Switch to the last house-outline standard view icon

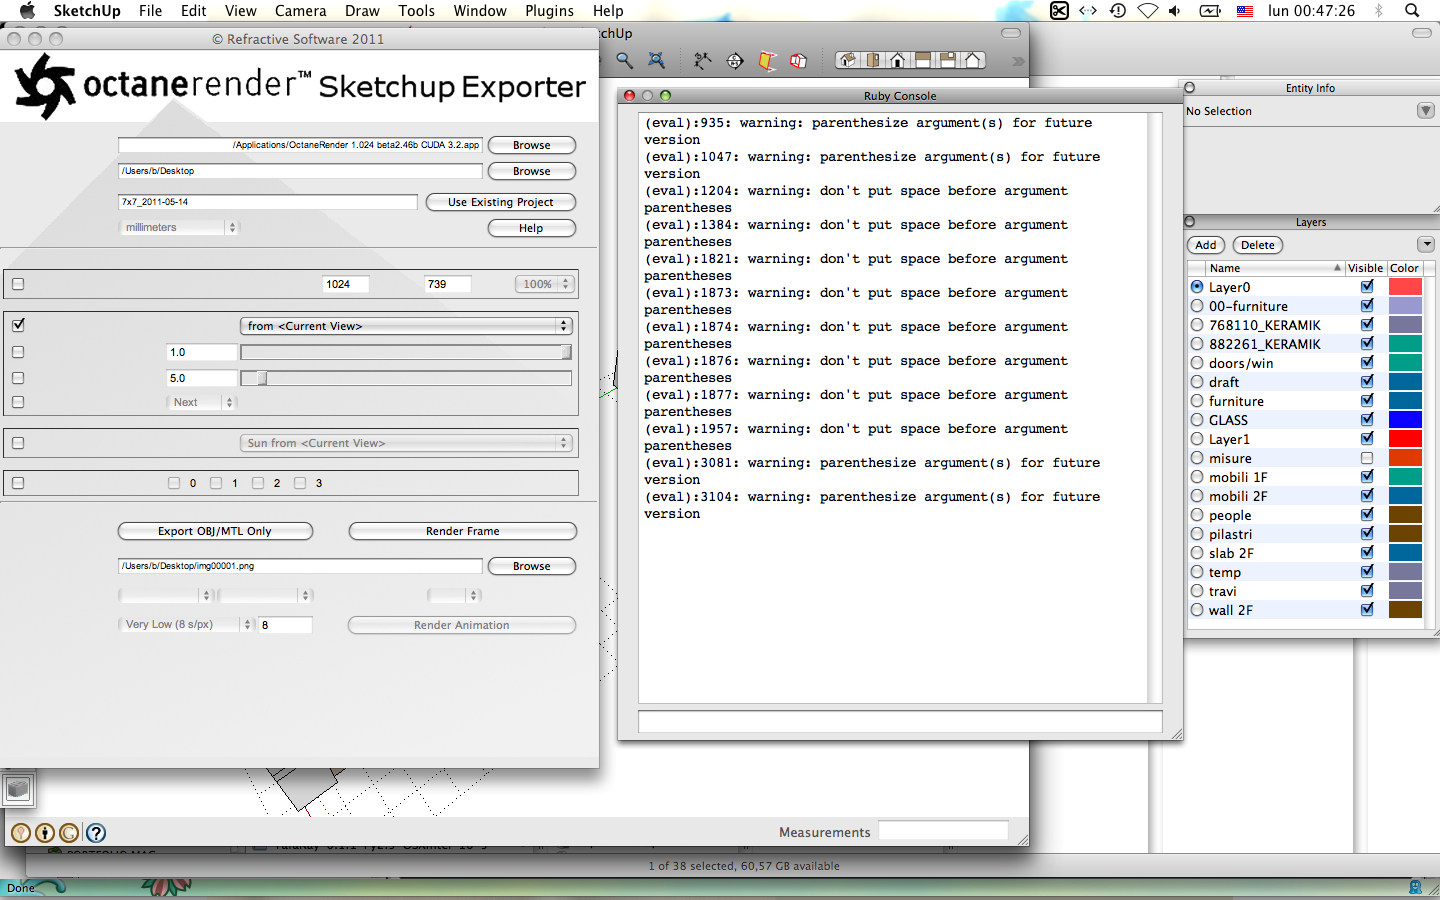pyautogui.click(x=972, y=60)
